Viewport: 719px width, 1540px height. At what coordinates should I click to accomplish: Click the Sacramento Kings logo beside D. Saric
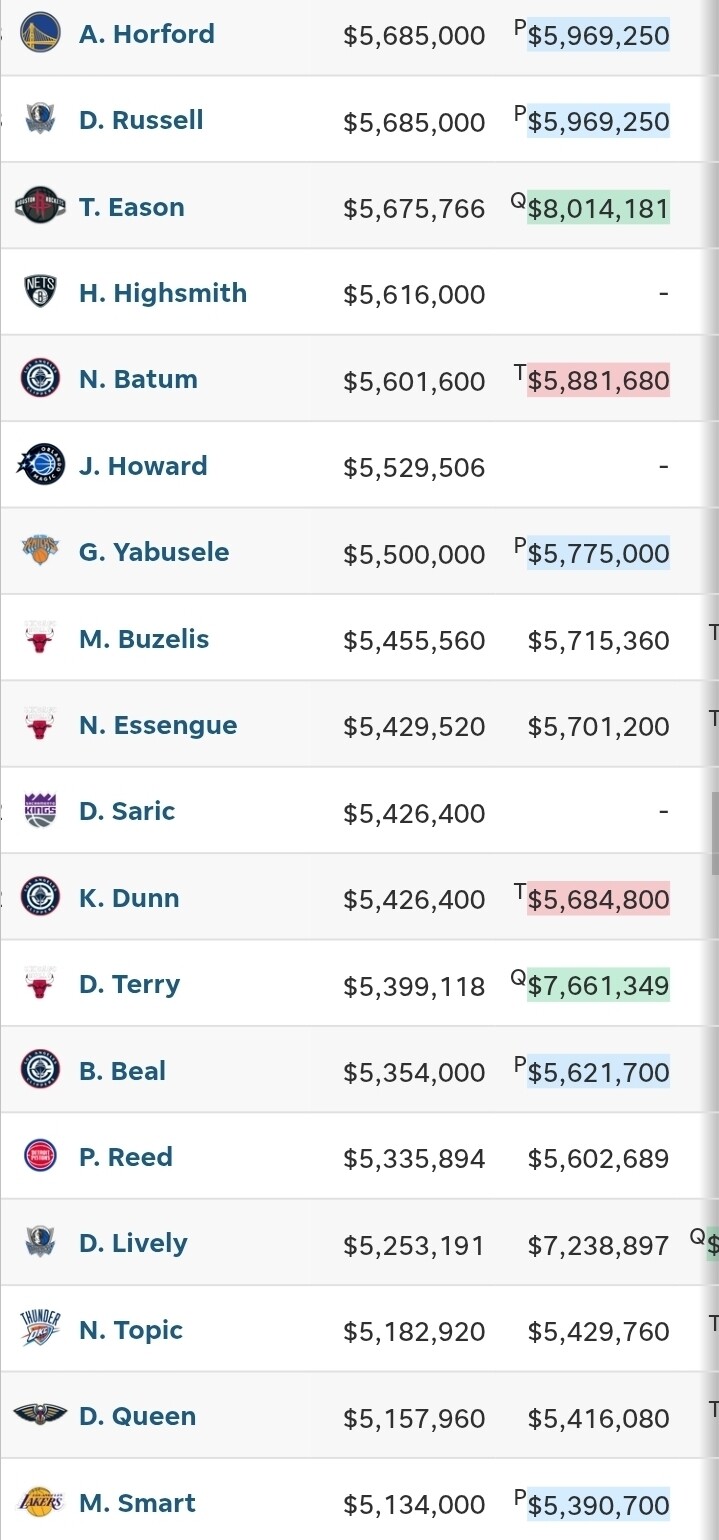coord(41,810)
